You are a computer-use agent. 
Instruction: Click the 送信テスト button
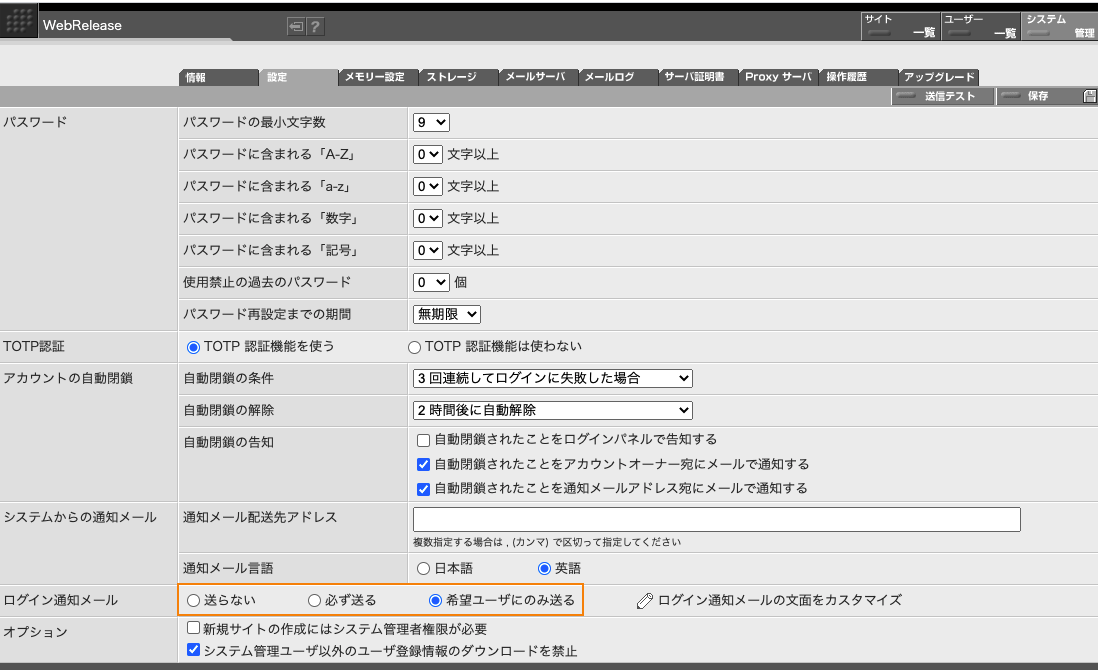tap(942, 96)
